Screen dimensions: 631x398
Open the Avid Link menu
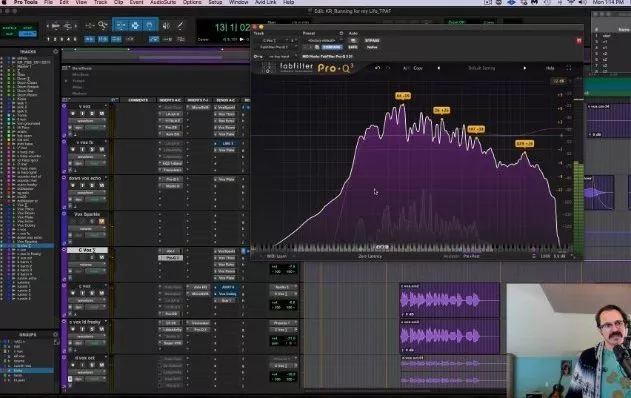click(x=266, y=2)
